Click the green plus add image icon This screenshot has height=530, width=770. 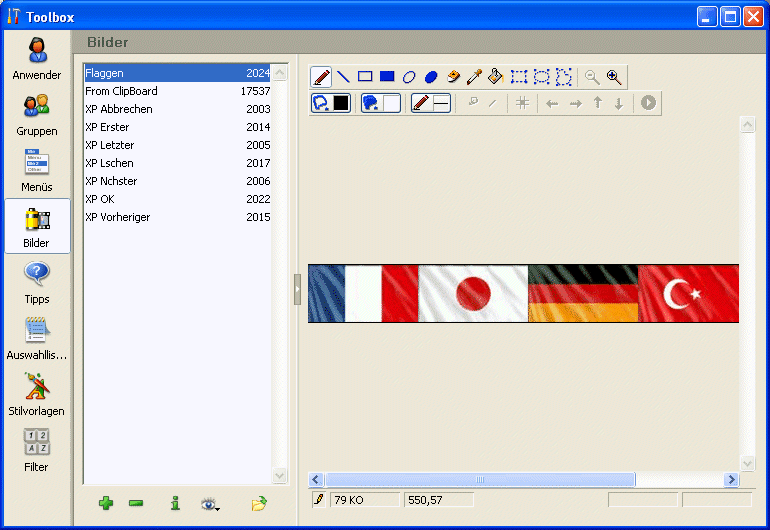tap(105, 504)
